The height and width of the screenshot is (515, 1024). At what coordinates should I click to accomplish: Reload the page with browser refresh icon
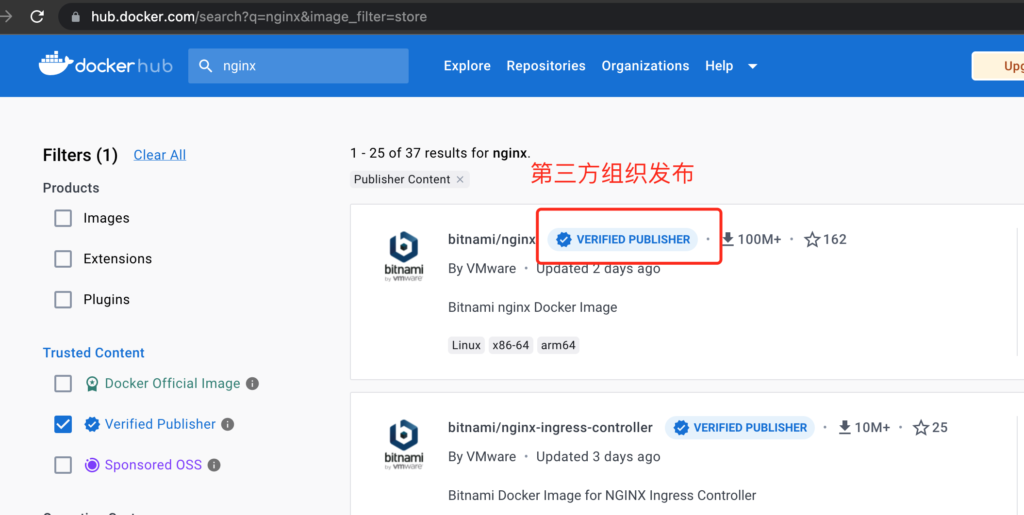(x=37, y=16)
